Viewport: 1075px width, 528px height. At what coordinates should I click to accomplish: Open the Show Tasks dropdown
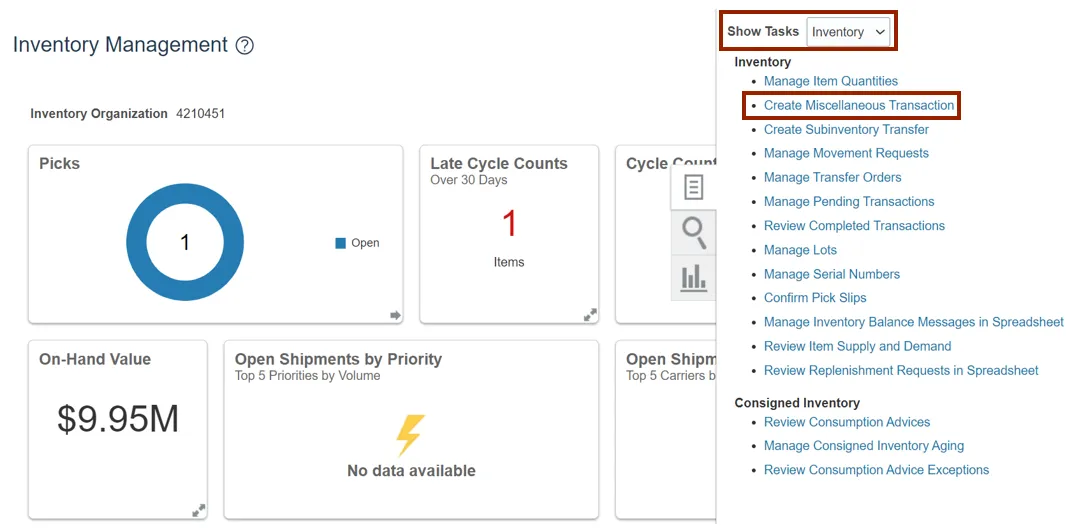coord(848,32)
